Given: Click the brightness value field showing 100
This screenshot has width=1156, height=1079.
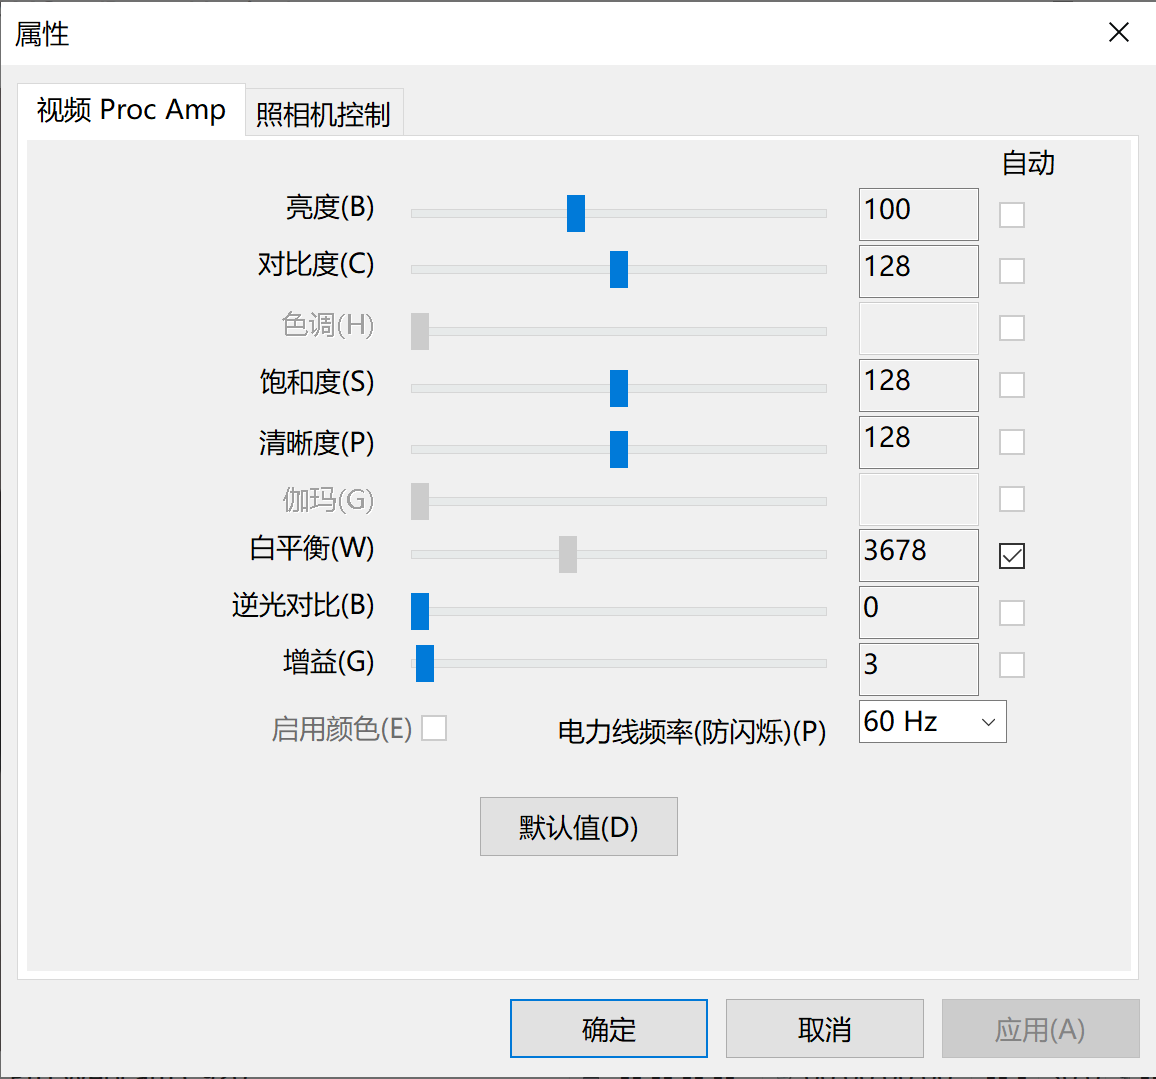Looking at the screenshot, I should (x=917, y=213).
